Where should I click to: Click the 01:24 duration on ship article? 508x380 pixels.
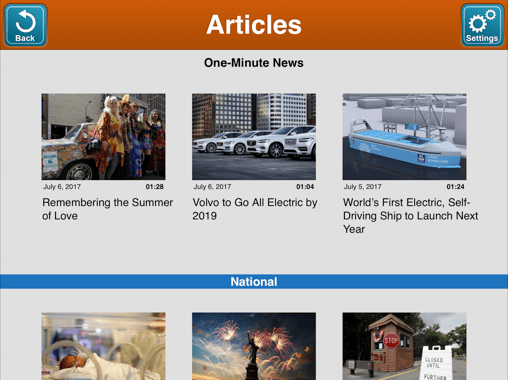click(455, 187)
